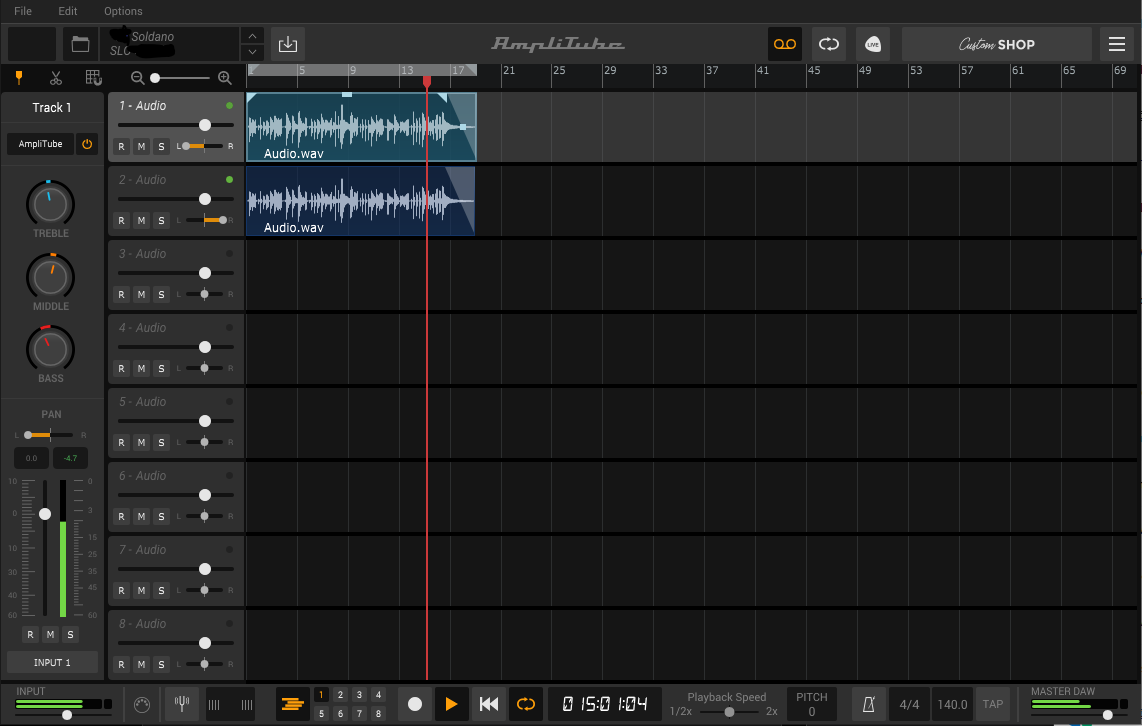1142x726 pixels.
Task: Select the next preset with down arrow
Action: coord(252,52)
